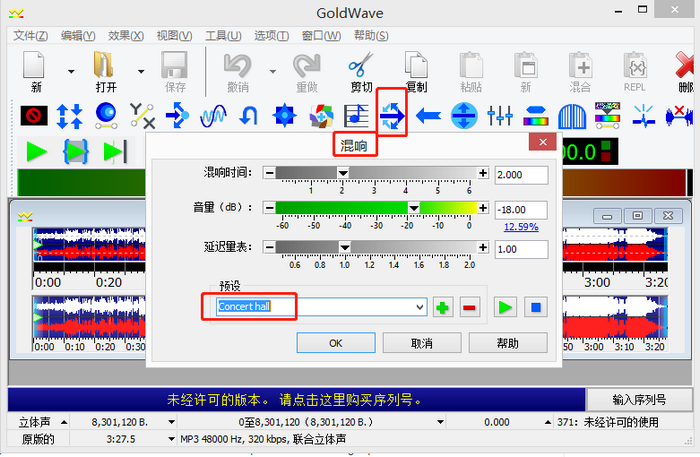The height and width of the screenshot is (457, 700).
Task: Click the blue gear effect icon
Action: click(x=285, y=116)
